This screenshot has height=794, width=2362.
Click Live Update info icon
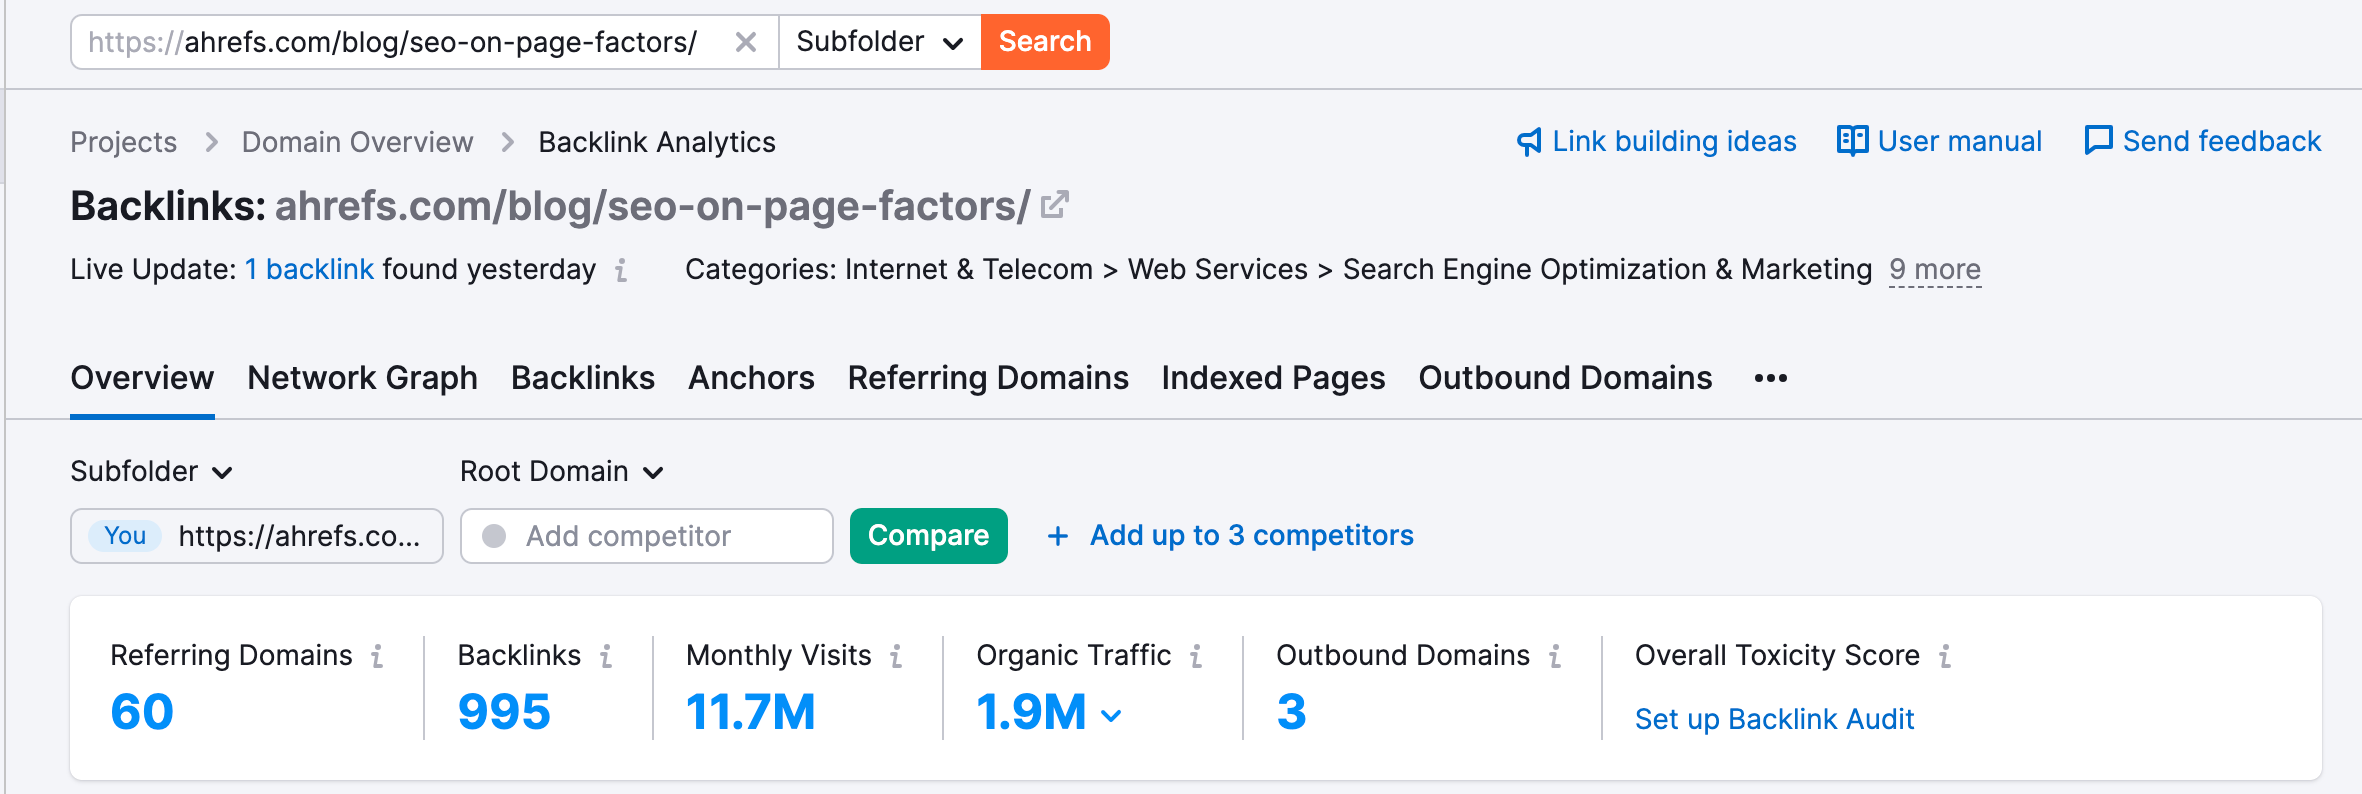coord(621,270)
